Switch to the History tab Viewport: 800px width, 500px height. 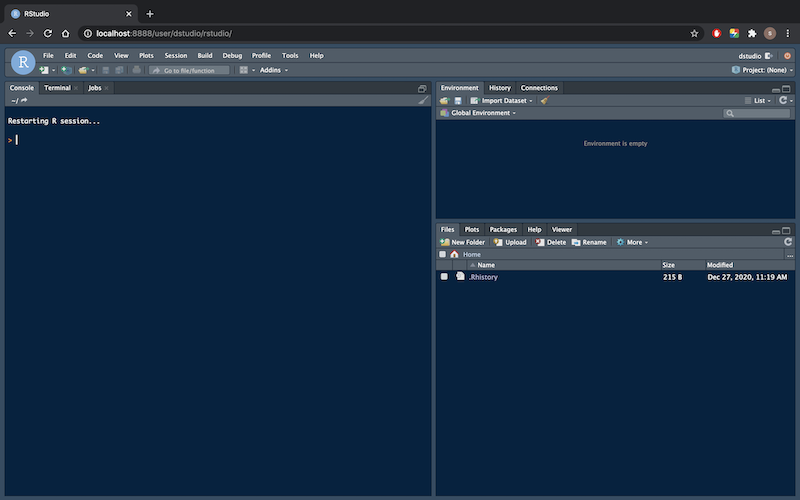[499, 88]
